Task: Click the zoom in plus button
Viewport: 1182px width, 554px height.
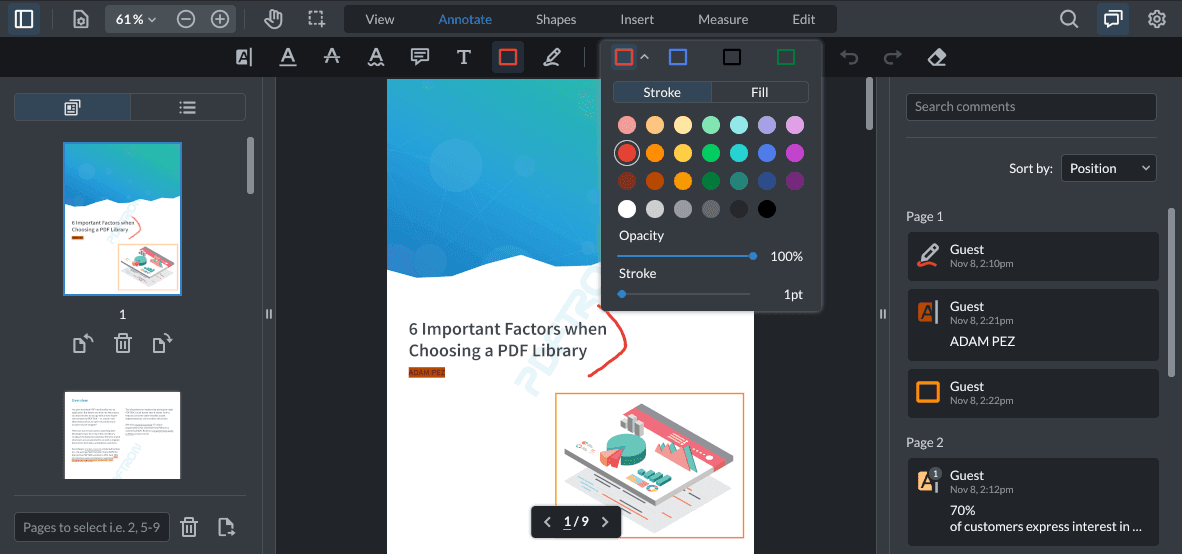Action: pyautogui.click(x=220, y=19)
